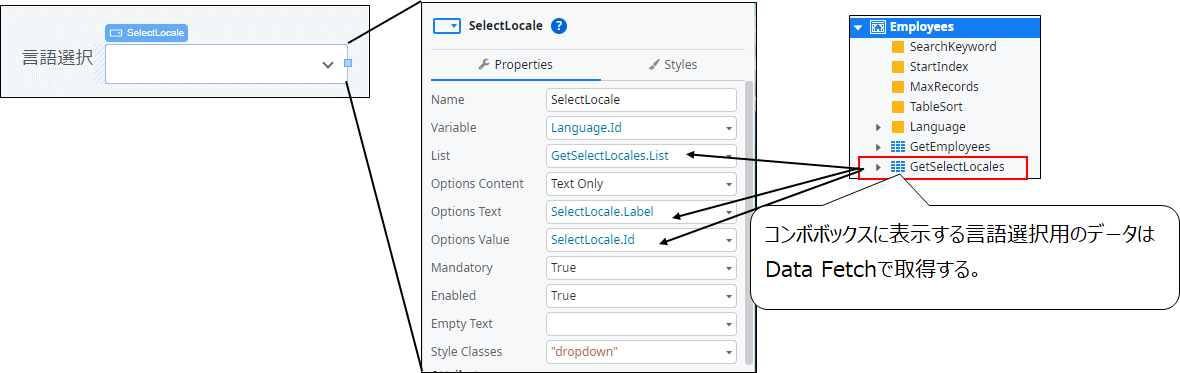Expand the Language tree node
The image size is (1180, 373).
[x=878, y=127]
